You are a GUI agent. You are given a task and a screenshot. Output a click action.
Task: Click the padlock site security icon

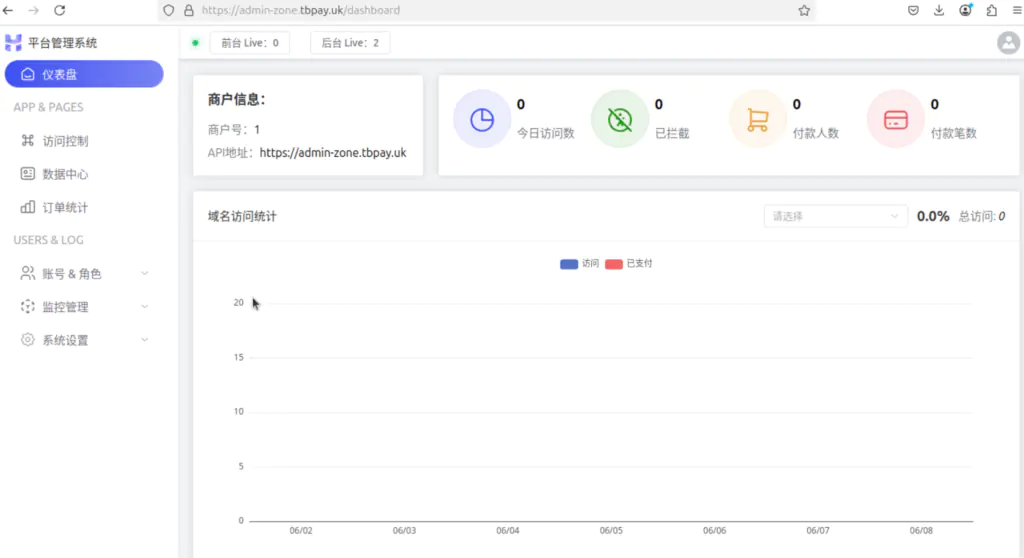(189, 10)
